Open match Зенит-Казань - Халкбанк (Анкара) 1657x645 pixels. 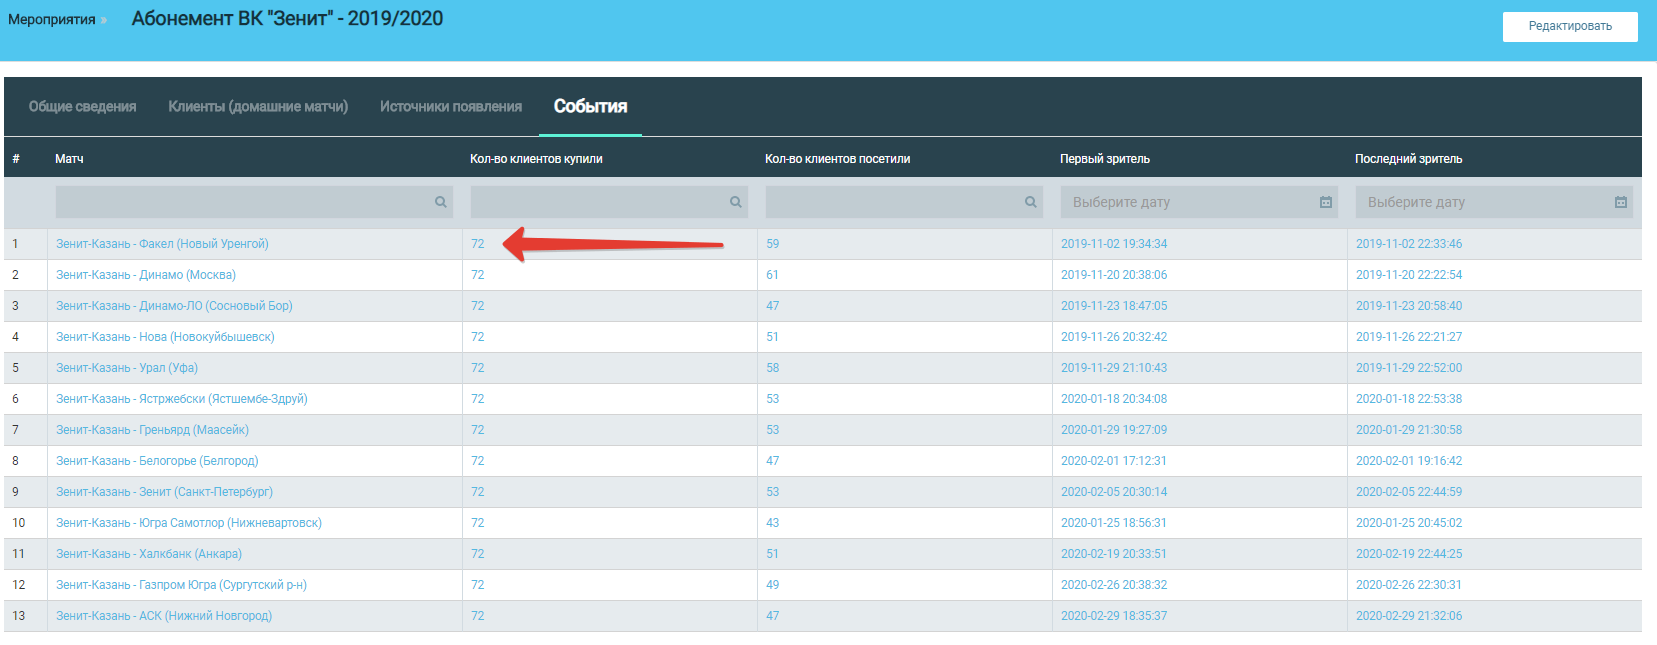[x=149, y=554]
